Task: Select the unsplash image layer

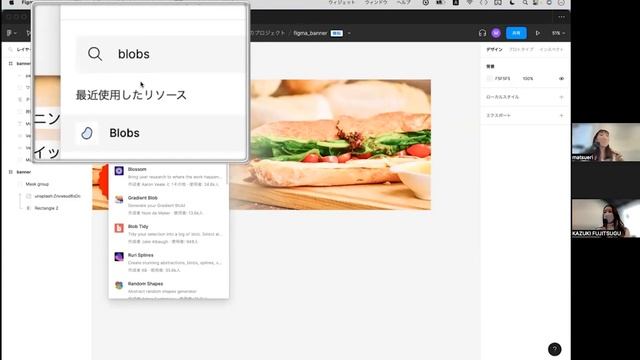Action: point(58,196)
